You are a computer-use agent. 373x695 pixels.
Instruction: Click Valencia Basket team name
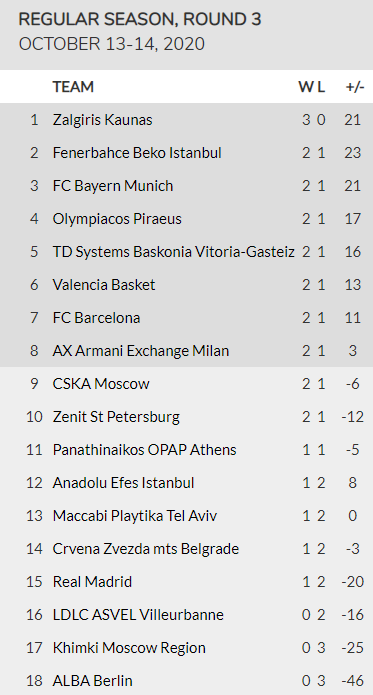104,285
